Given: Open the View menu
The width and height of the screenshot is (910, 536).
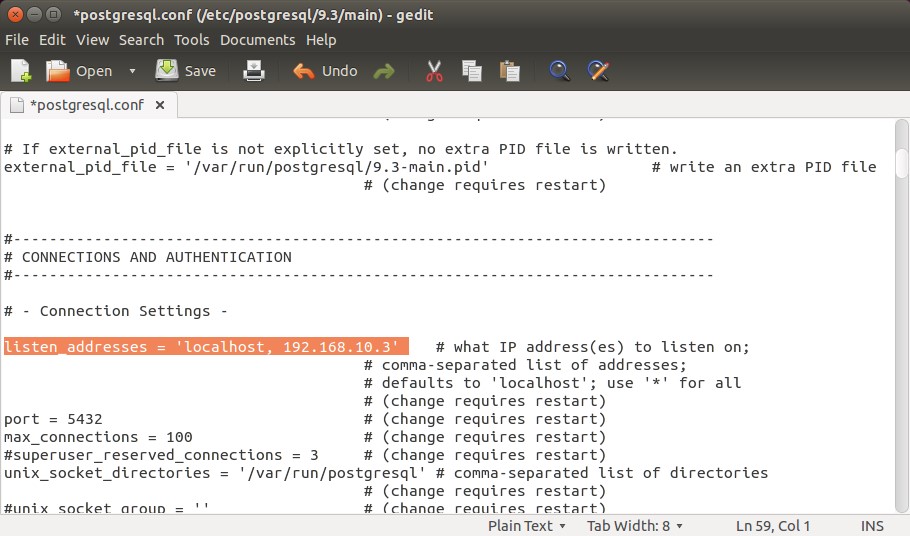Looking at the screenshot, I should click(x=92, y=40).
